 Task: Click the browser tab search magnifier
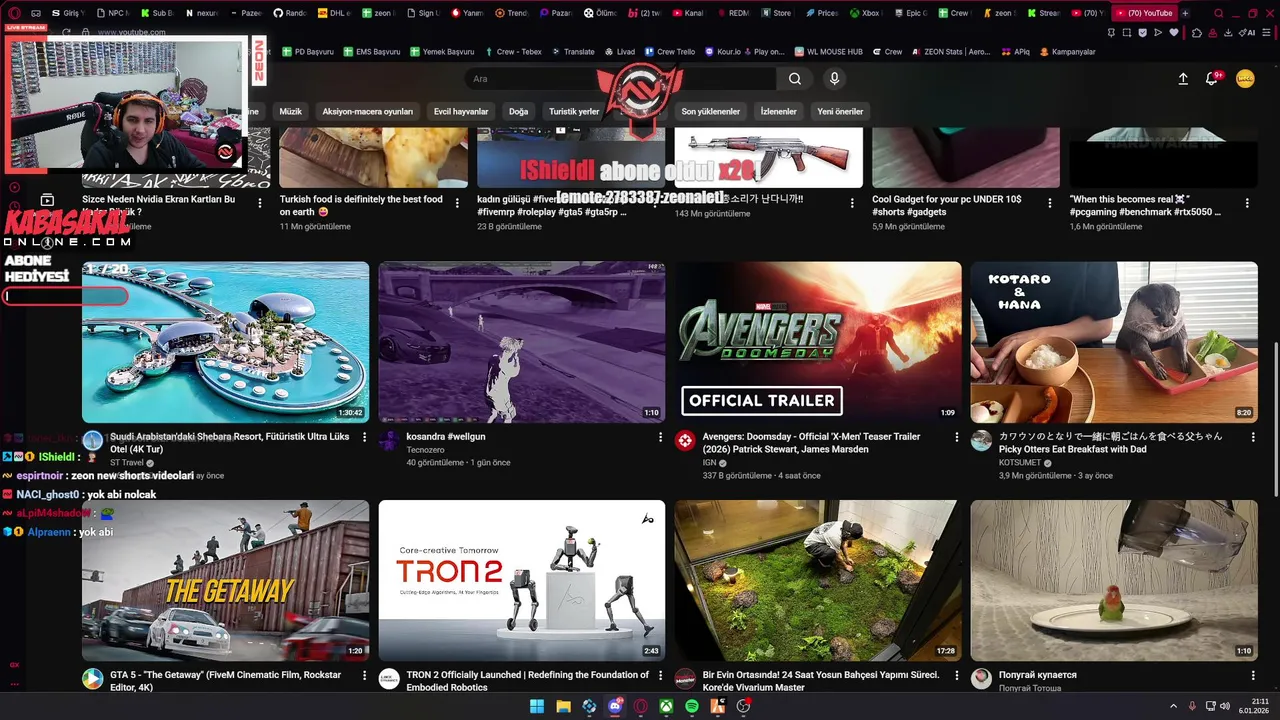coord(1218,13)
